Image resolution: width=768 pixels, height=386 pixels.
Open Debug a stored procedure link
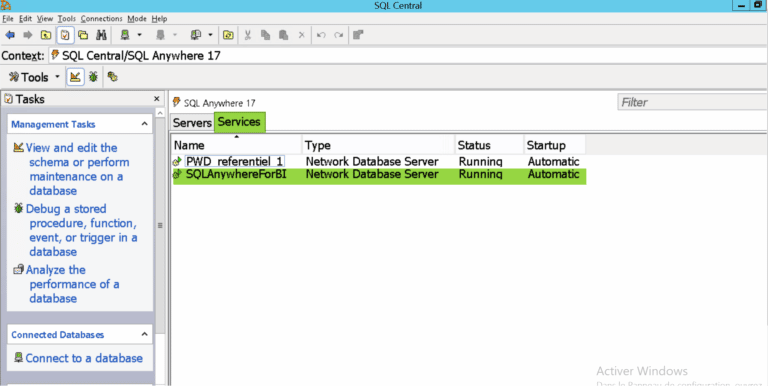(75, 230)
